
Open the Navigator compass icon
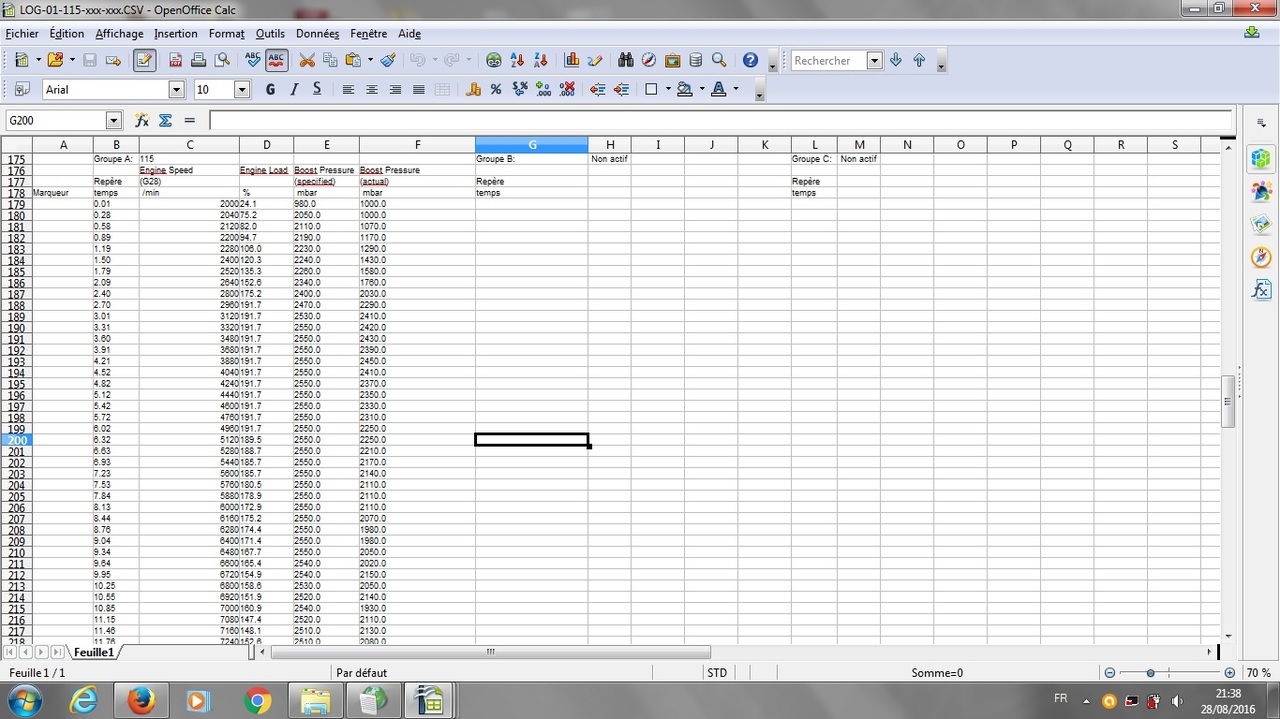click(649, 60)
